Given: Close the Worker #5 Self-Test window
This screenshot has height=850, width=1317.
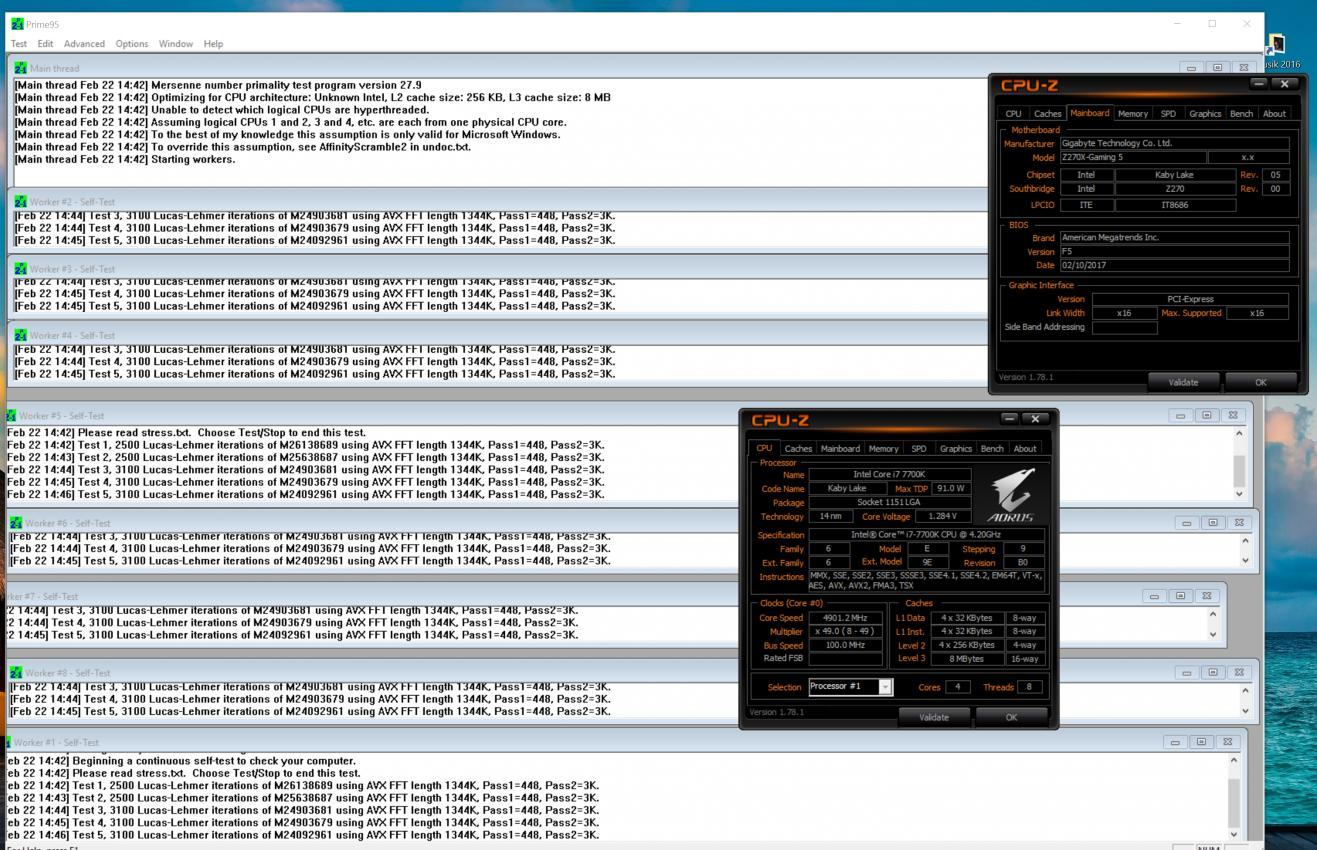Looking at the screenshot, I should (1233, 415).
